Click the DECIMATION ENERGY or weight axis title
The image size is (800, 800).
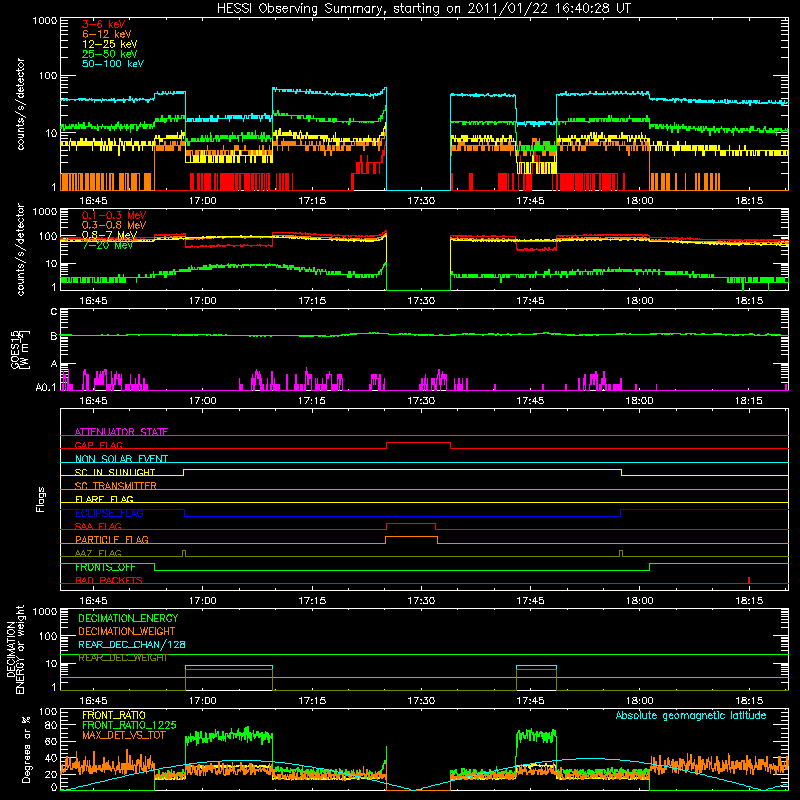[15, 649]
